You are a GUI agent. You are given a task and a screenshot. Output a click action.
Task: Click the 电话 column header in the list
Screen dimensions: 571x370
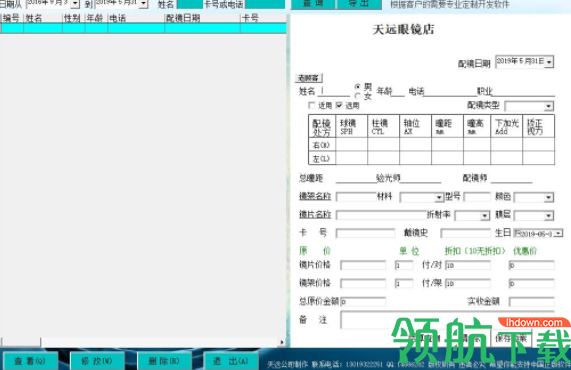pos(136,18)
